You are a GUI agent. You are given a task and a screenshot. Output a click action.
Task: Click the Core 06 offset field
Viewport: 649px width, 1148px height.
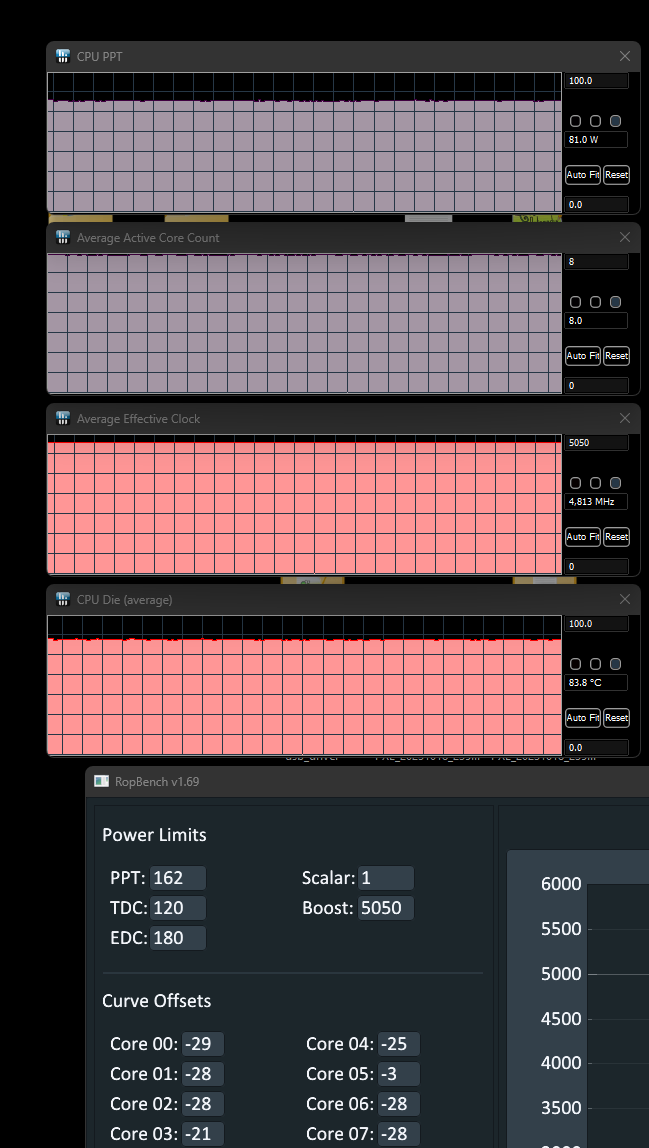(399, 1104)
